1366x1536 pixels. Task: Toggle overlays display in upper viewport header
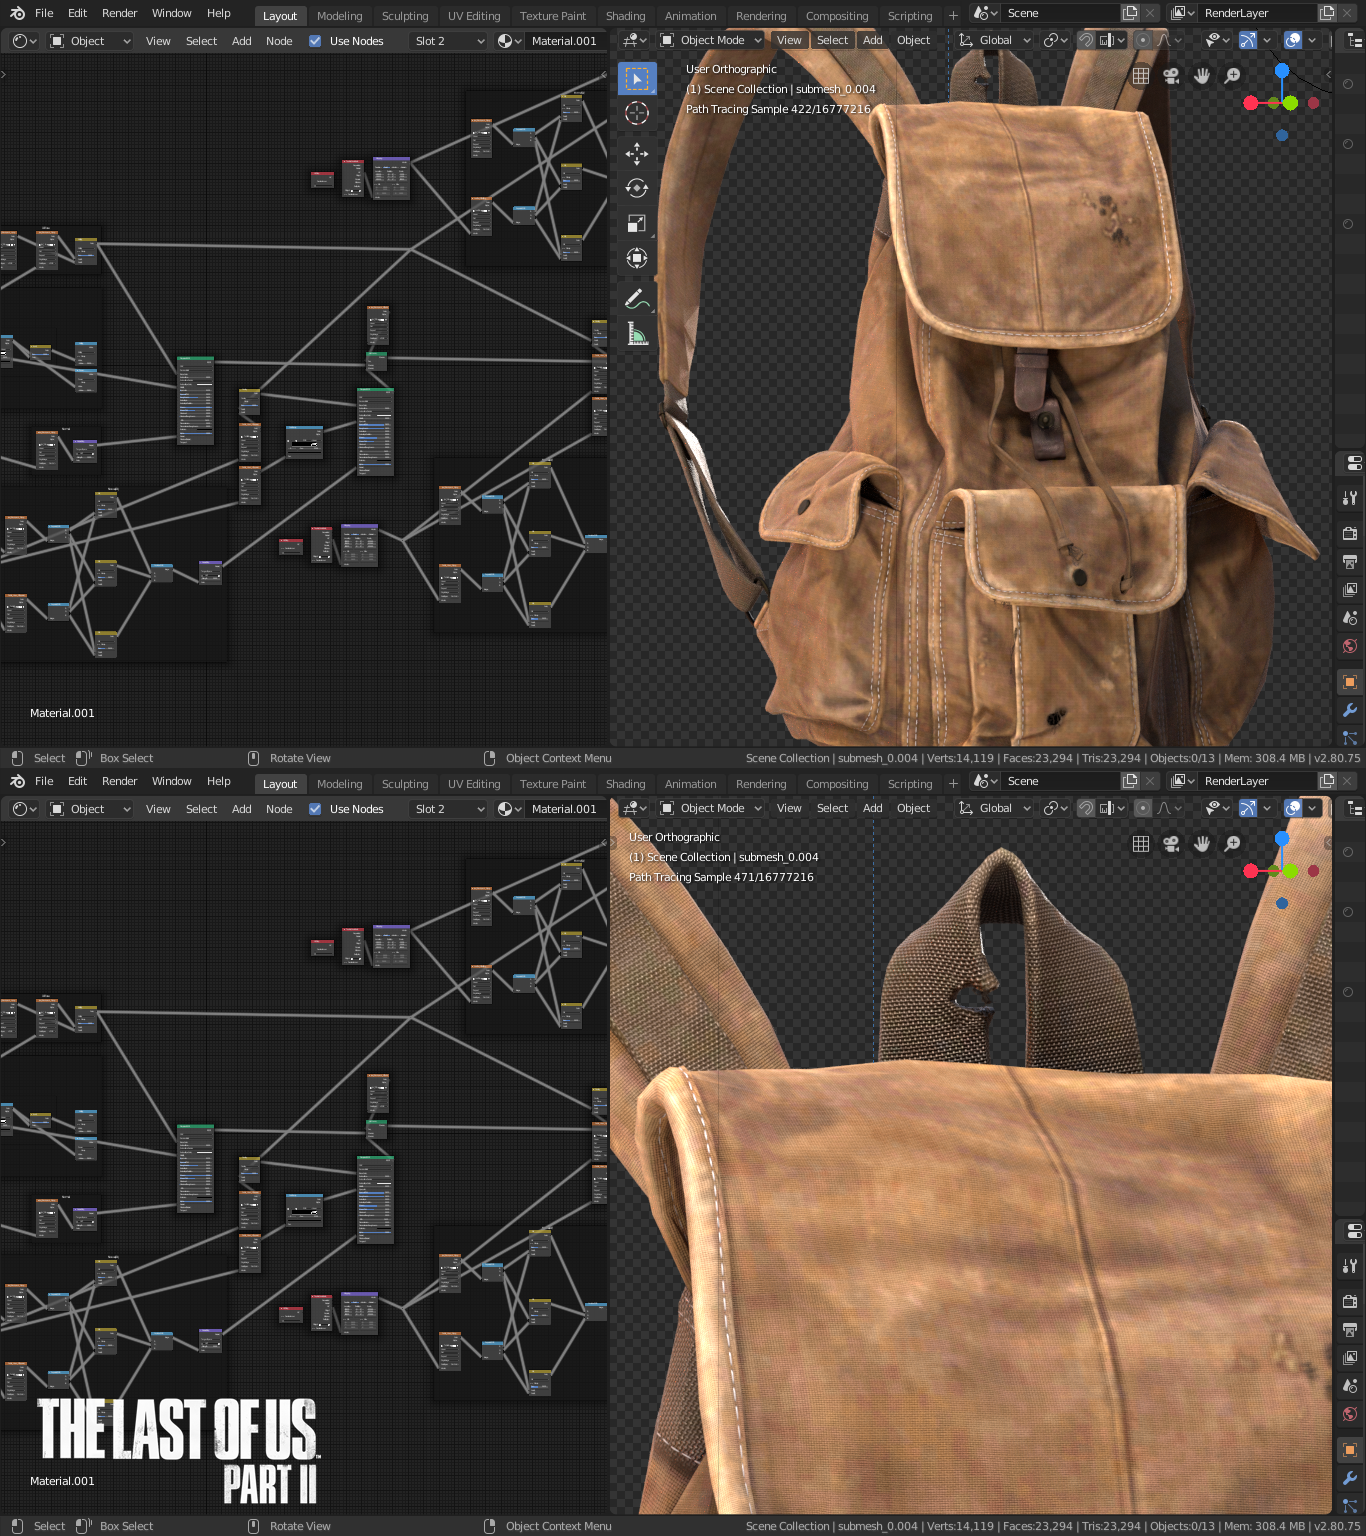tap(1293, 40)
